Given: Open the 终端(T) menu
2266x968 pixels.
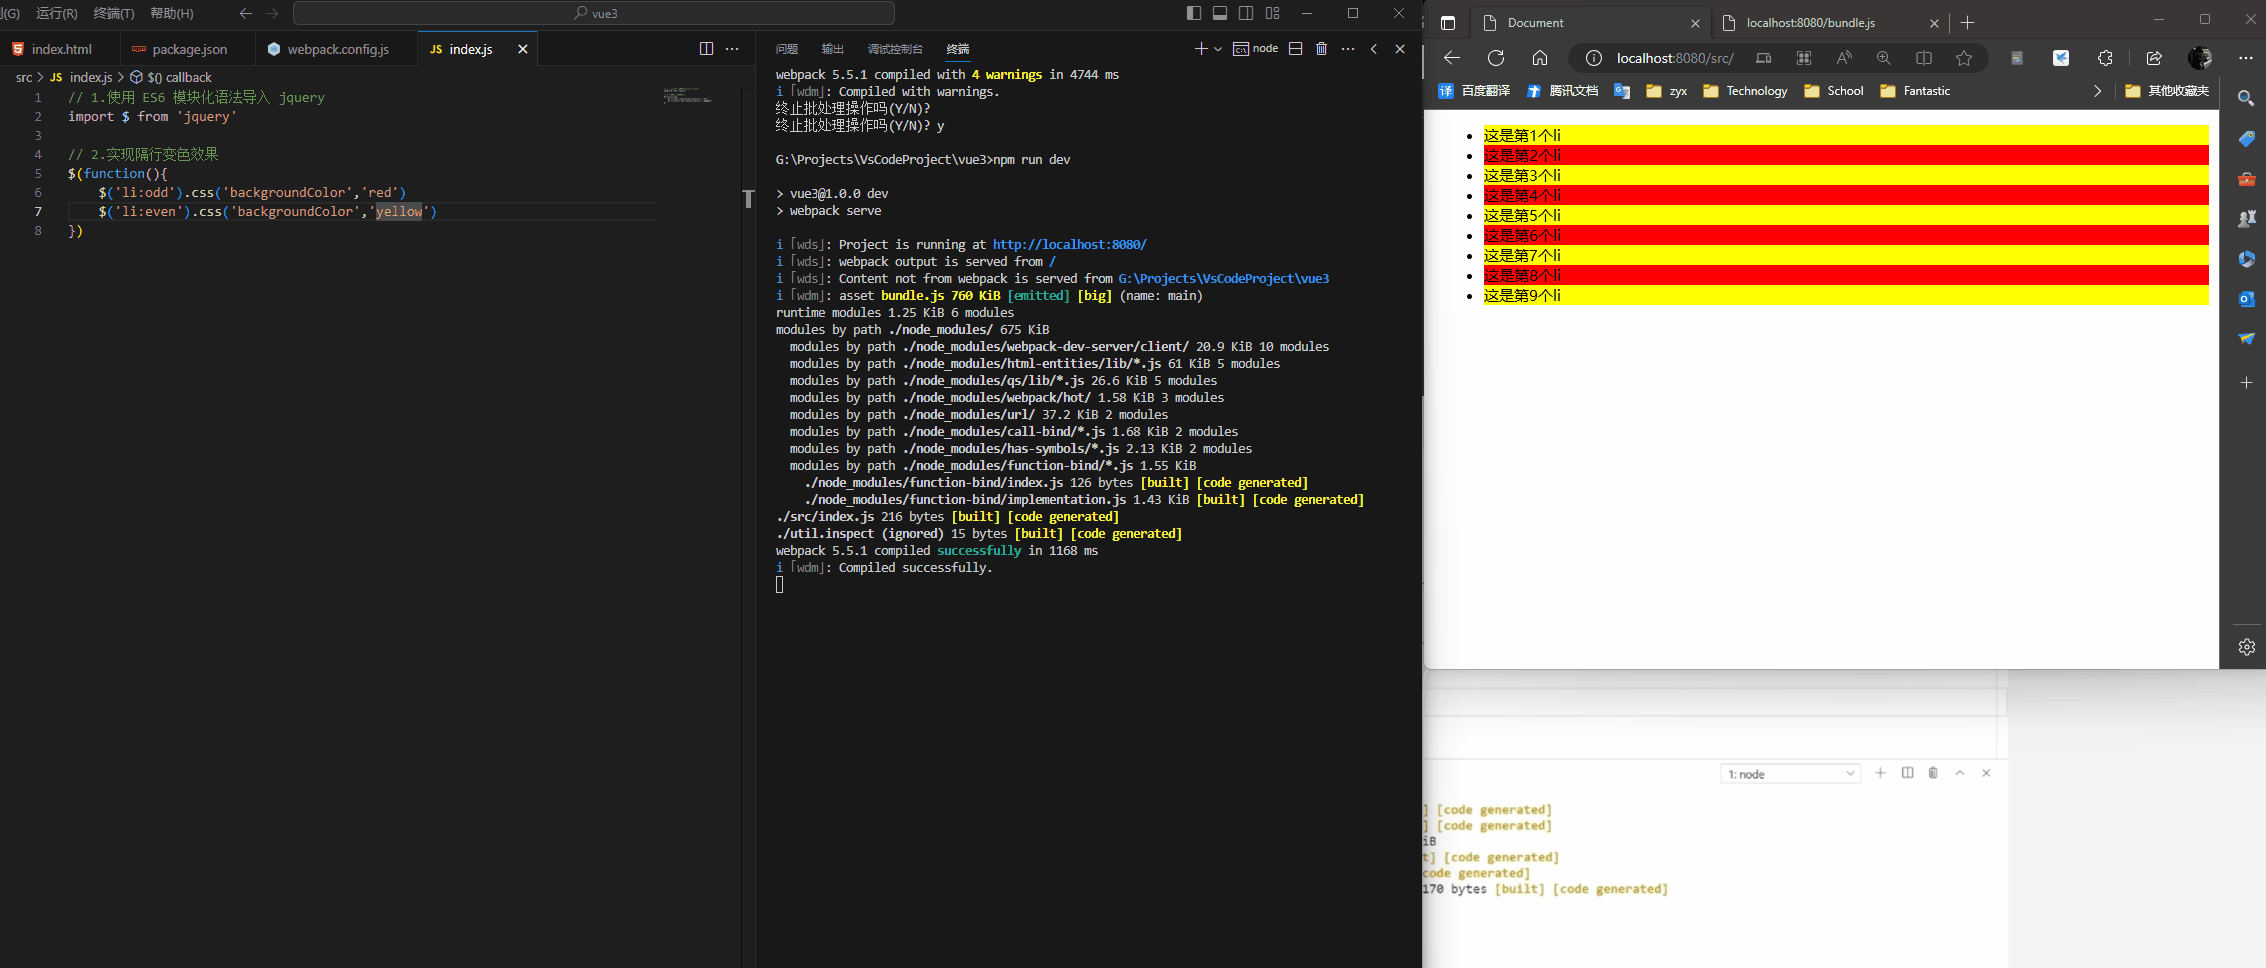Looking at the screenshot, I should (114, 13).
